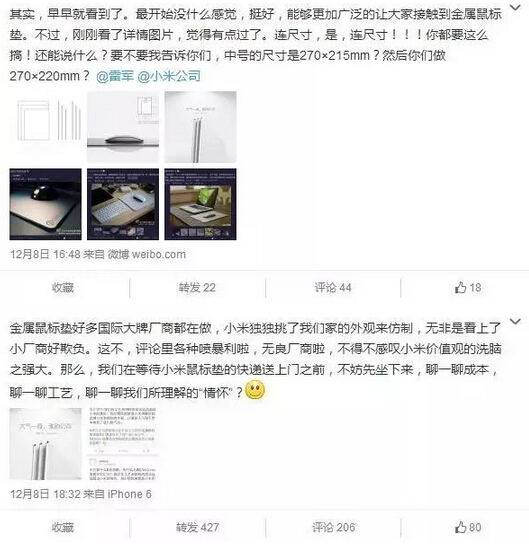Open the @小米公司 mention link
The height and width of the screenshot is (544, 529).
tap(169, 76)
